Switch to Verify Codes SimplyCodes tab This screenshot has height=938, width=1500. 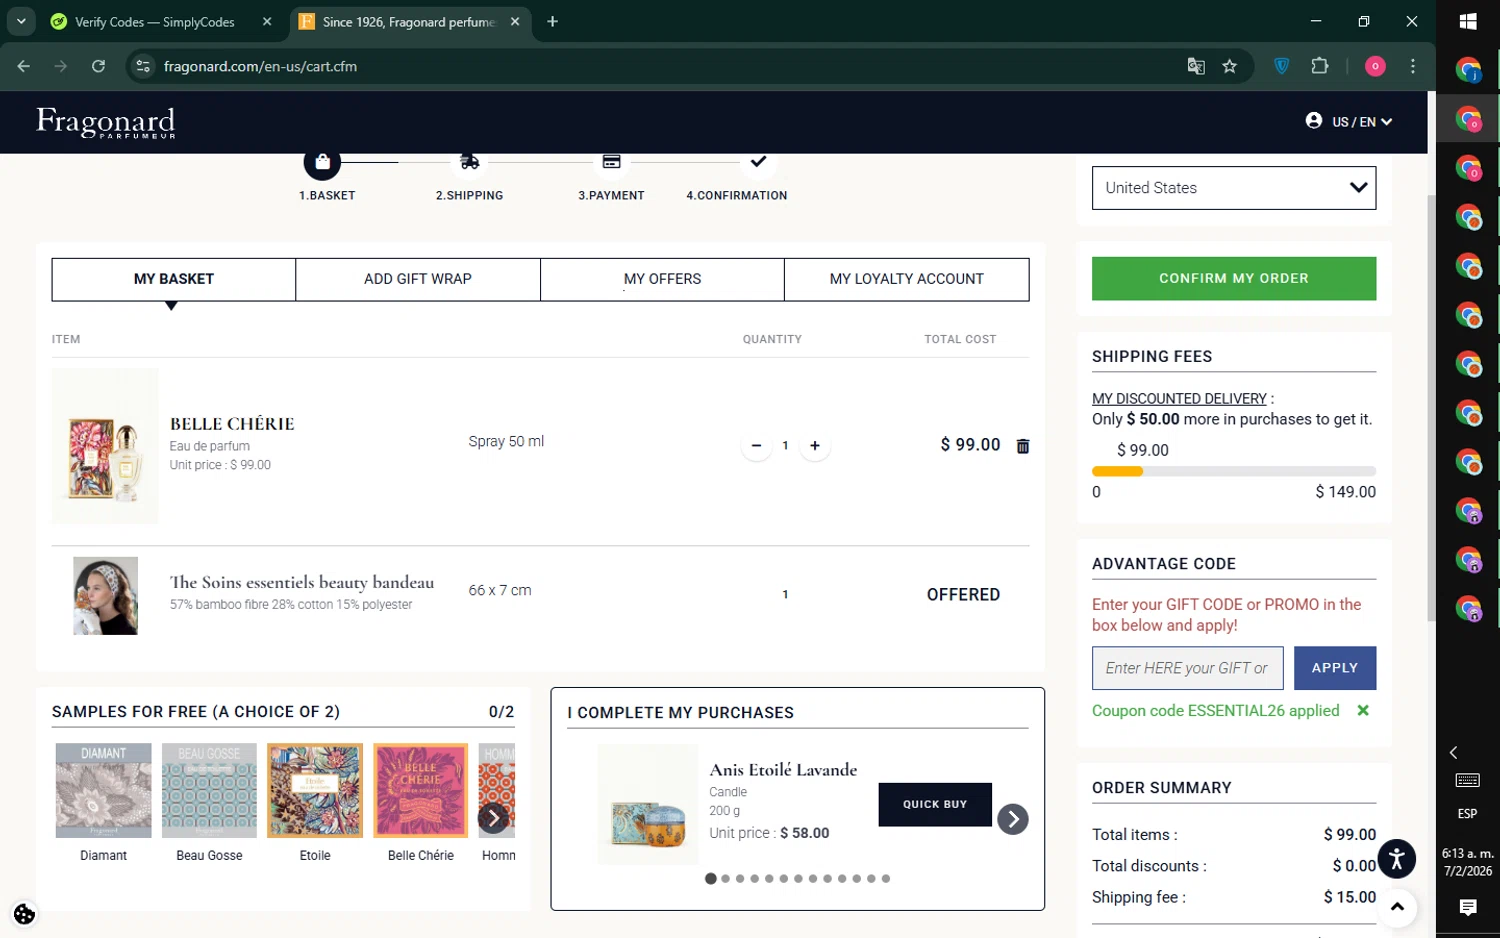[155, 22]
